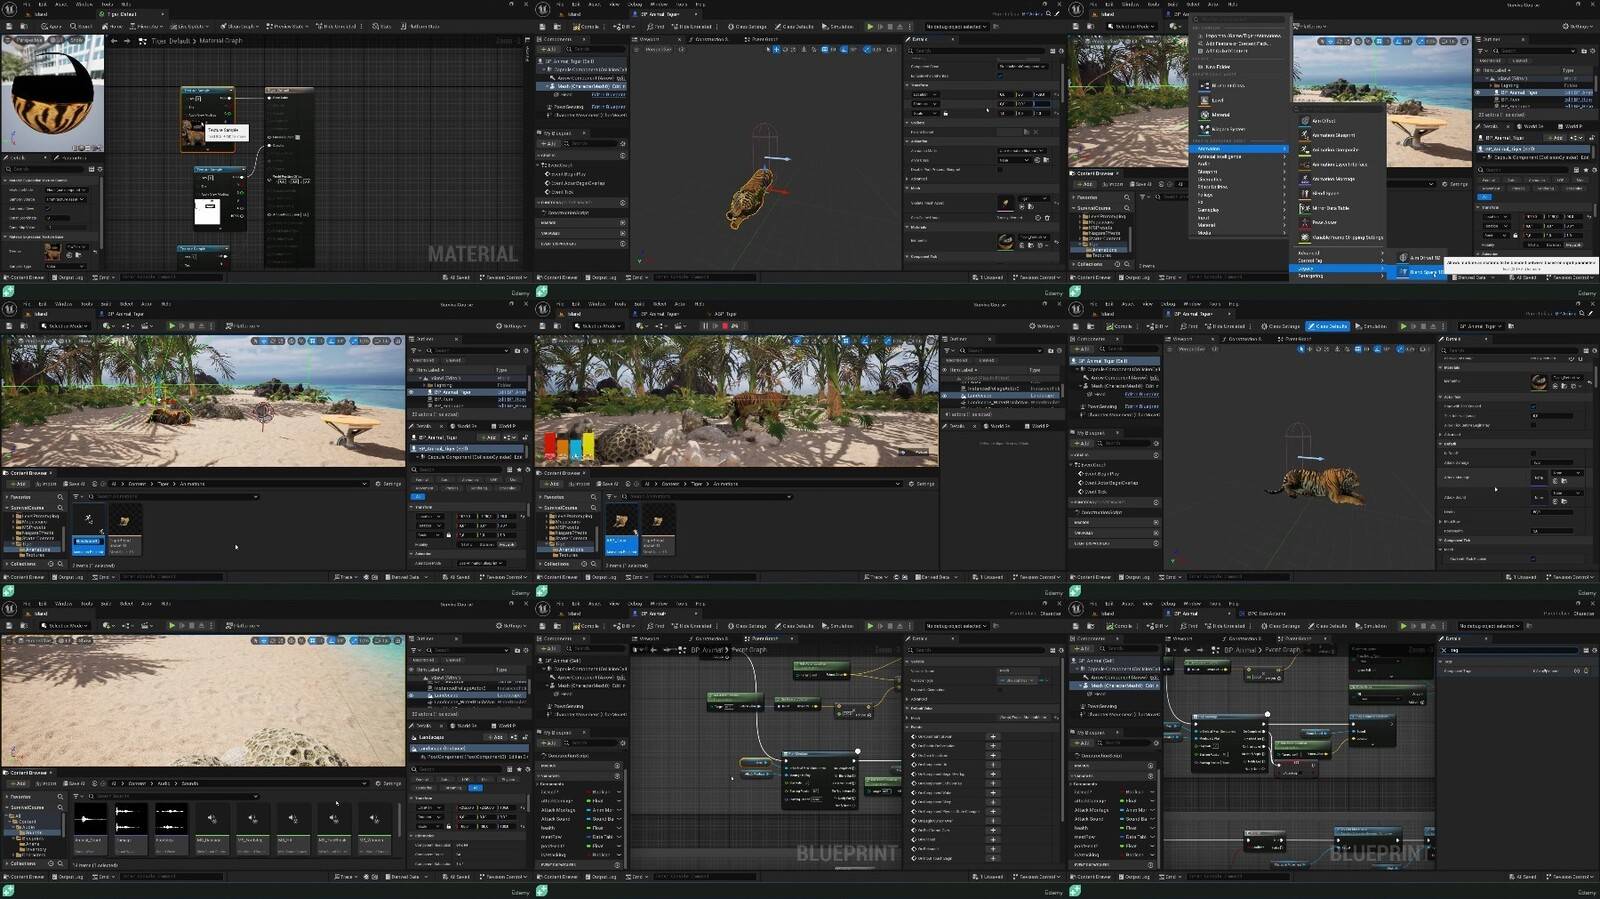Choose Aim Offset 1D in the Legacy submenu
This screenshot has width=1600, height=899.
click(1420, 258)
